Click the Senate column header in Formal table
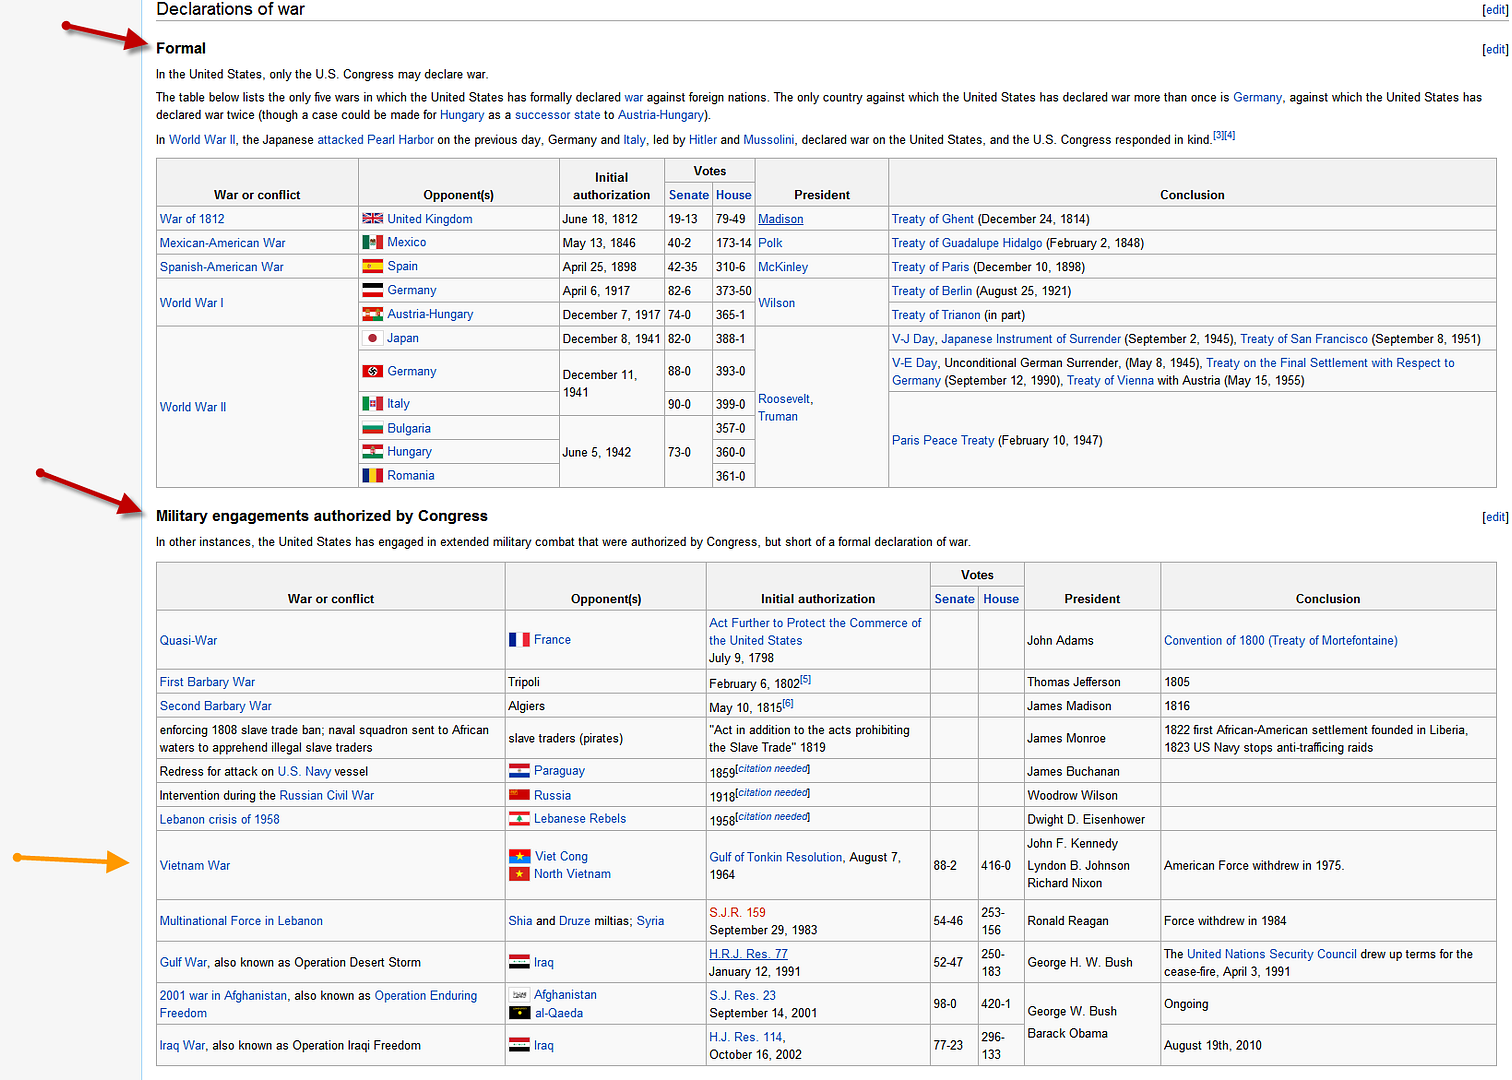Viewport: 1512px width, 1080px height. pyautogui.click(x=688, y=195)
